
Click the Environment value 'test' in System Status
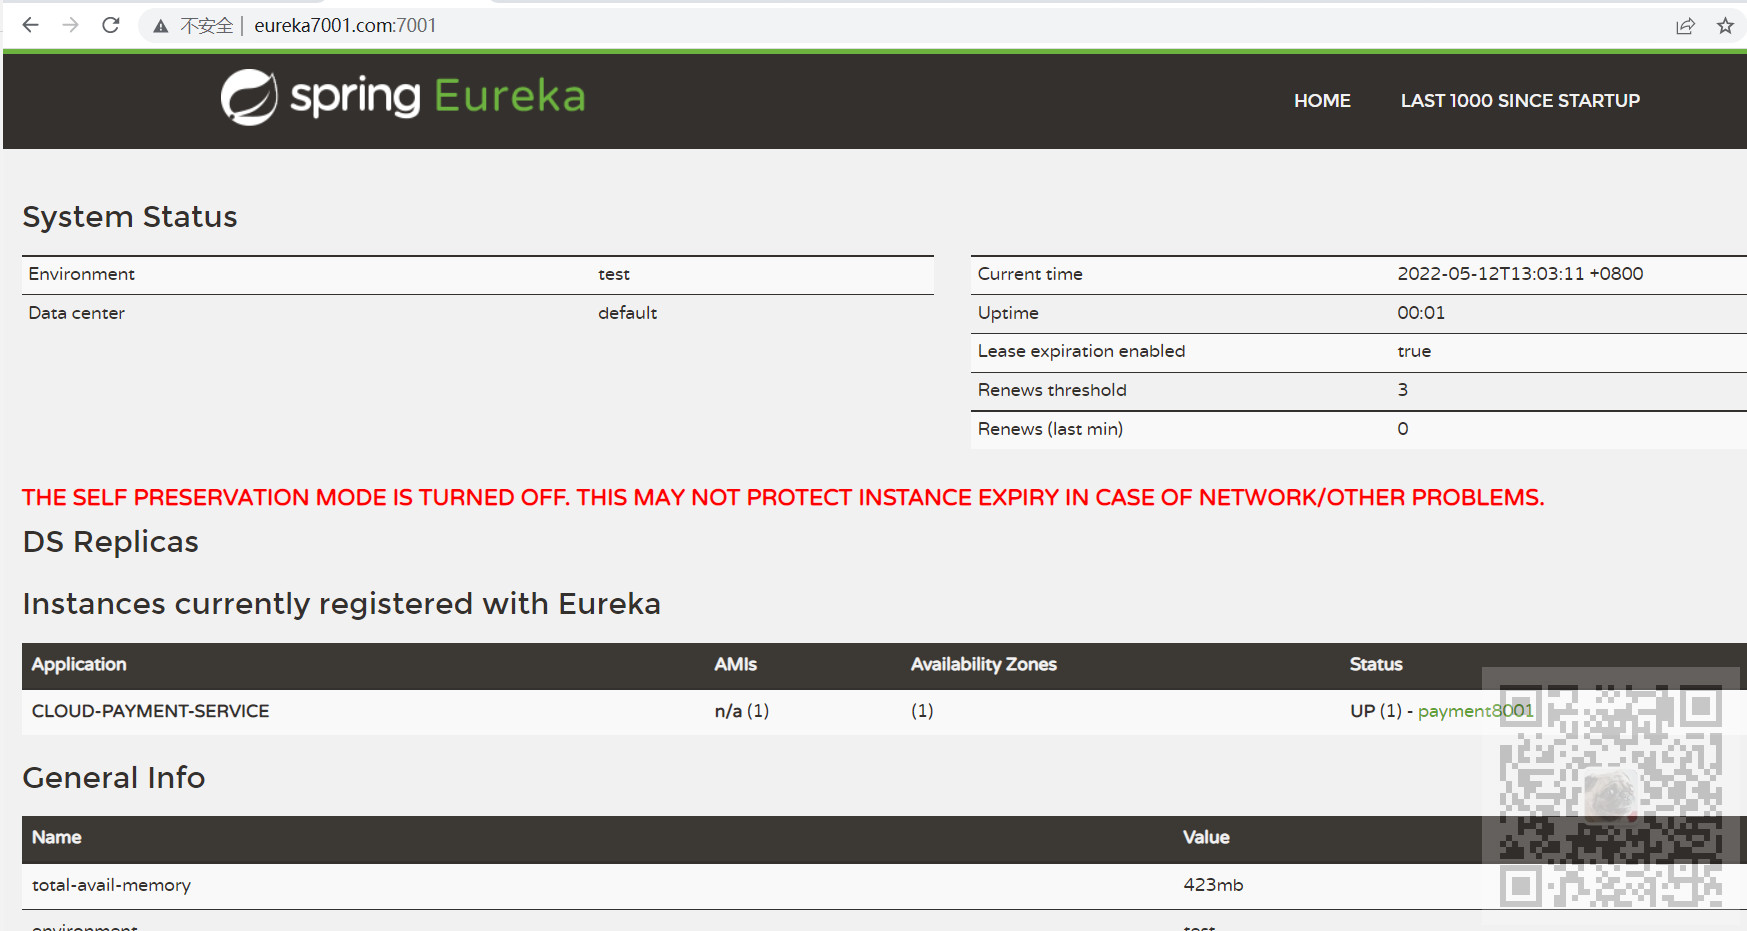pos(614,274)
